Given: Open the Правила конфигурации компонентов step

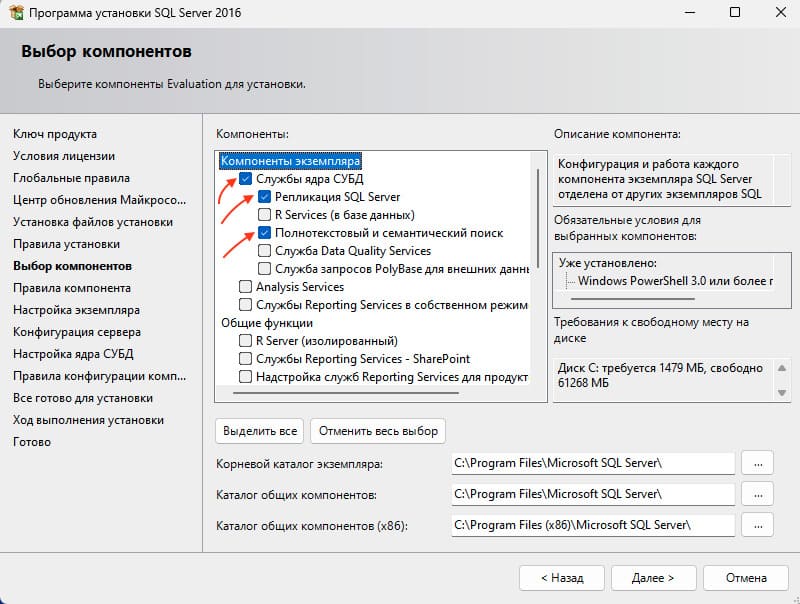Looking at the screenshot, I should point(99,376).
